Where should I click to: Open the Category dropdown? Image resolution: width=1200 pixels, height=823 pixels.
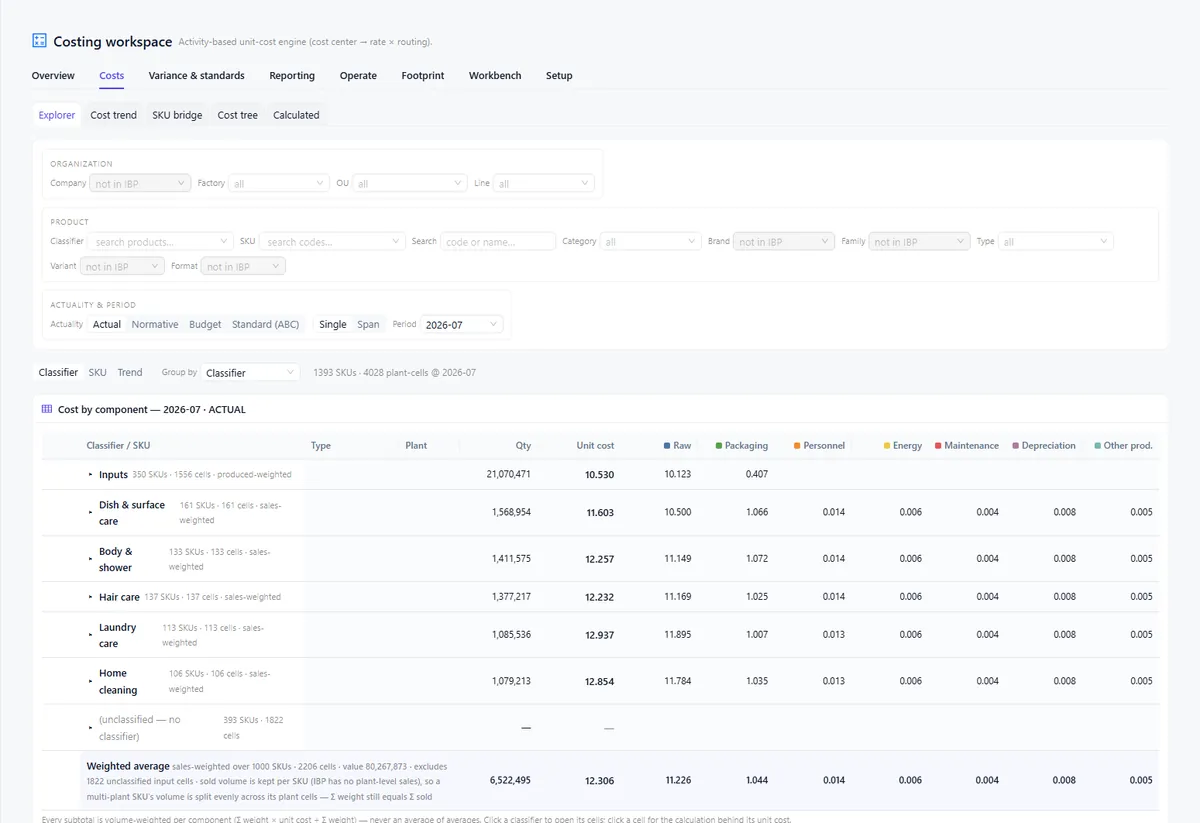pyautogui.click(x=650, y=242)
